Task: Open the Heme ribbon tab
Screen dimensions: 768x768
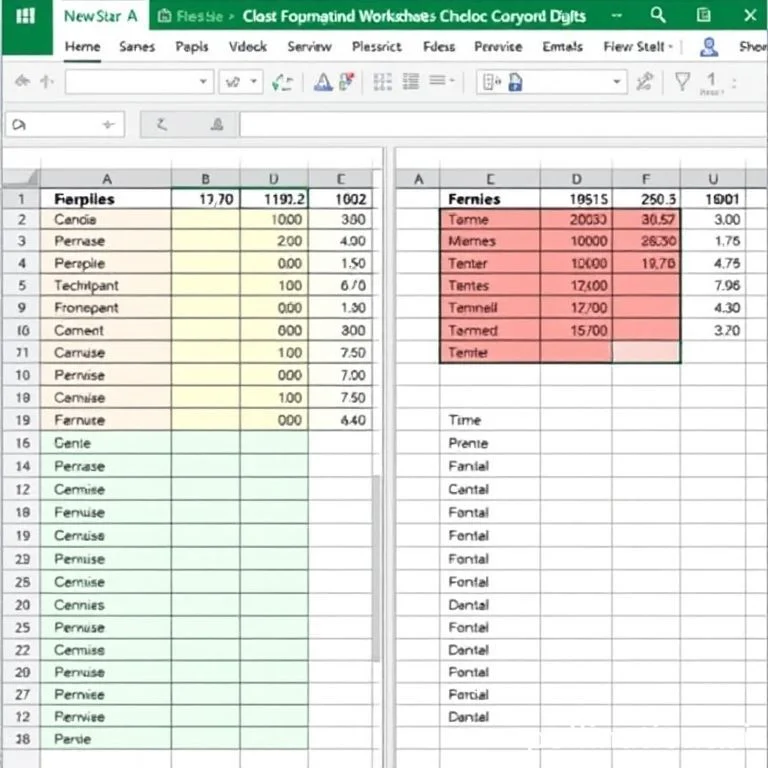Action: (x=82, y=47)
